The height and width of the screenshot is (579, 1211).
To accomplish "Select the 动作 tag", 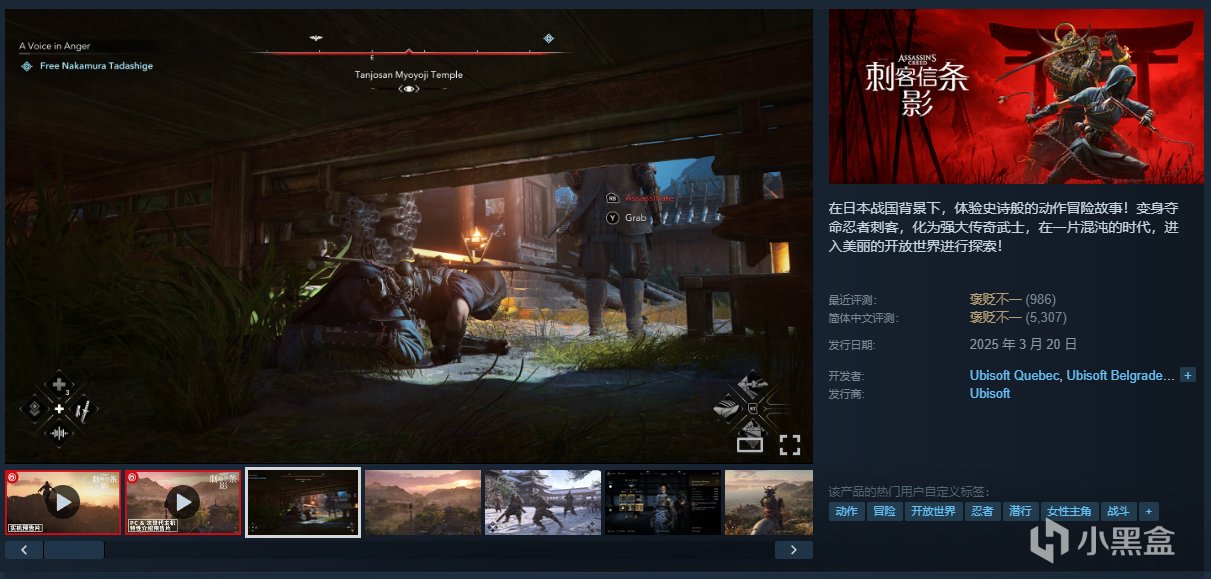I will 846,511.
